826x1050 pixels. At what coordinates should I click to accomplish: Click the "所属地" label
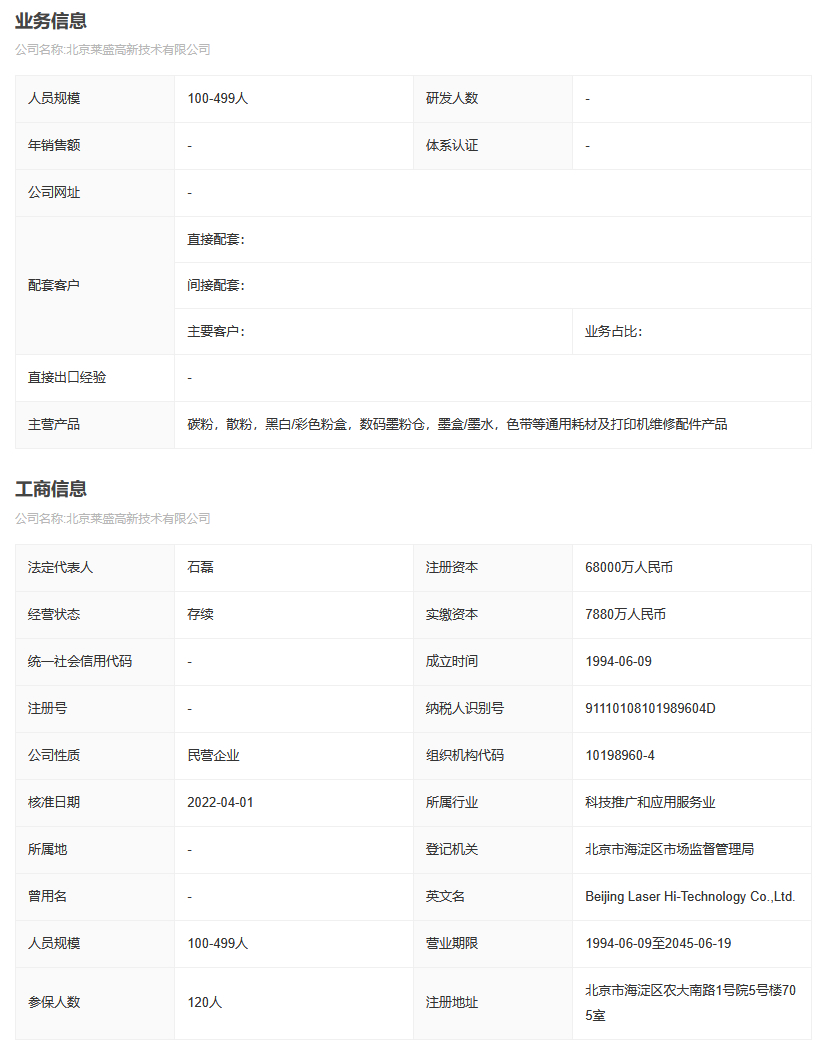coord(48,849)
